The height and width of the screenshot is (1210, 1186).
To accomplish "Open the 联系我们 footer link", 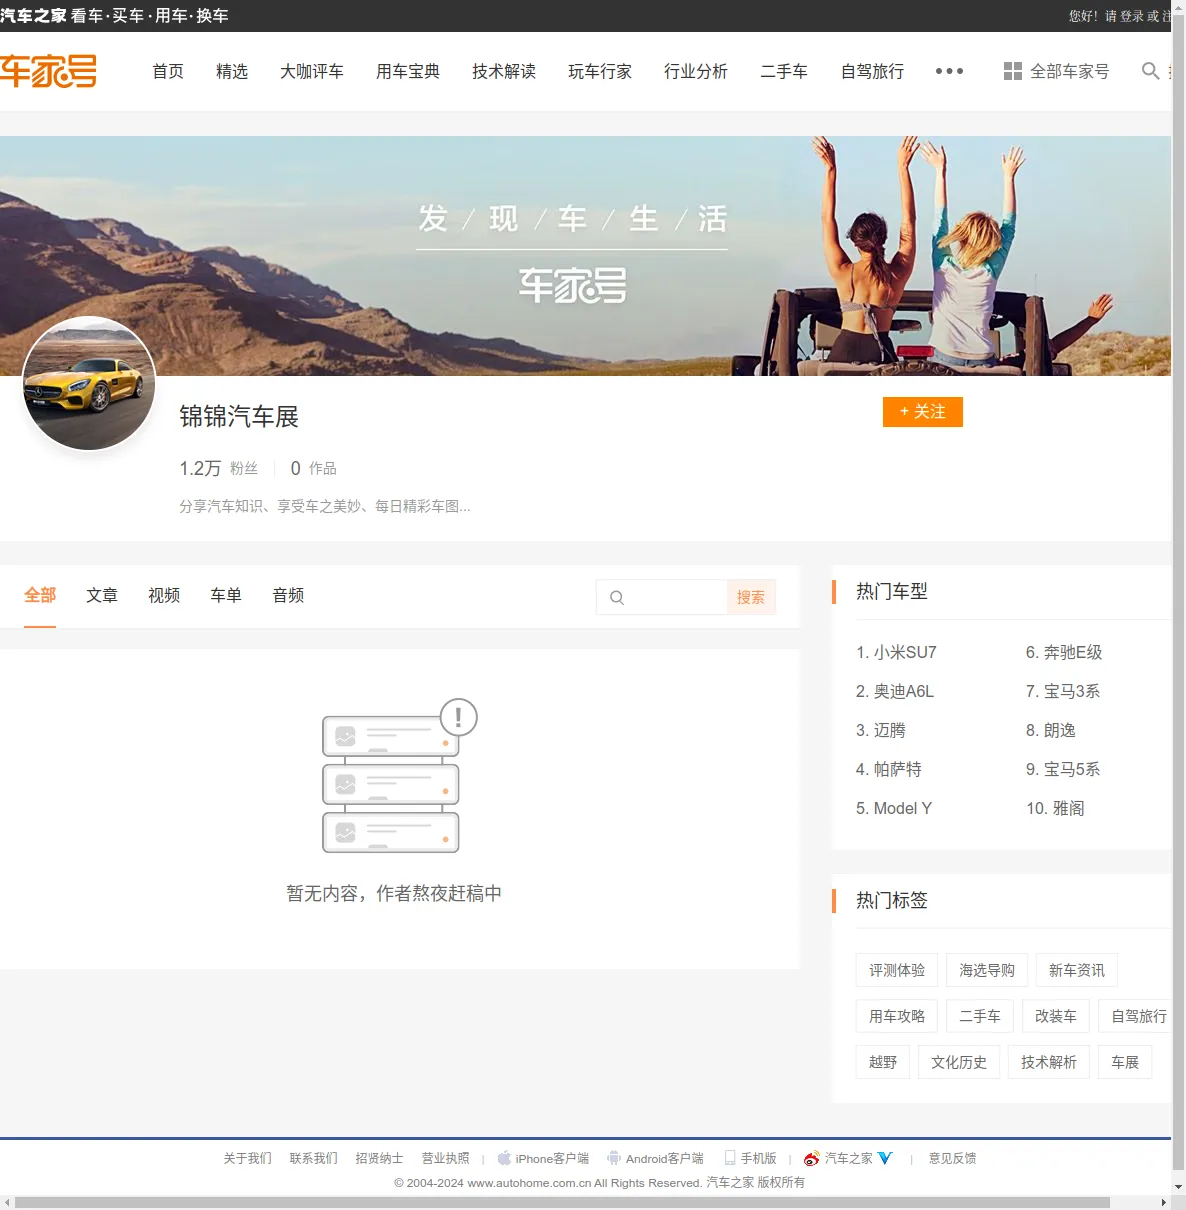I will [313, 1158].
